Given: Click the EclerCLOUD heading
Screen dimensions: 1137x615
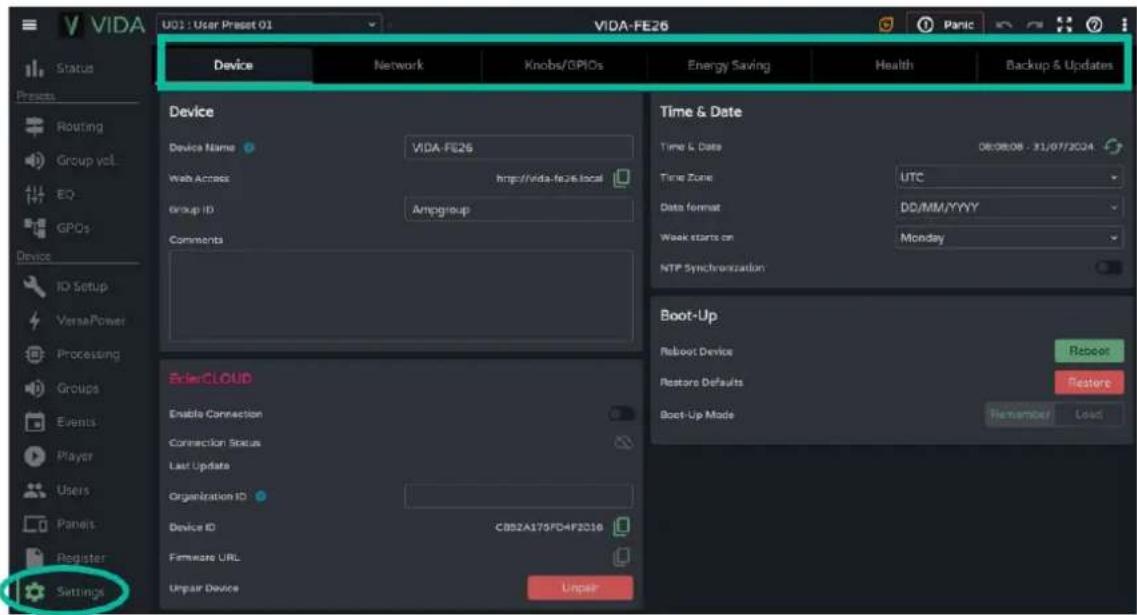Looking at the screenshot, I should 210,379.
